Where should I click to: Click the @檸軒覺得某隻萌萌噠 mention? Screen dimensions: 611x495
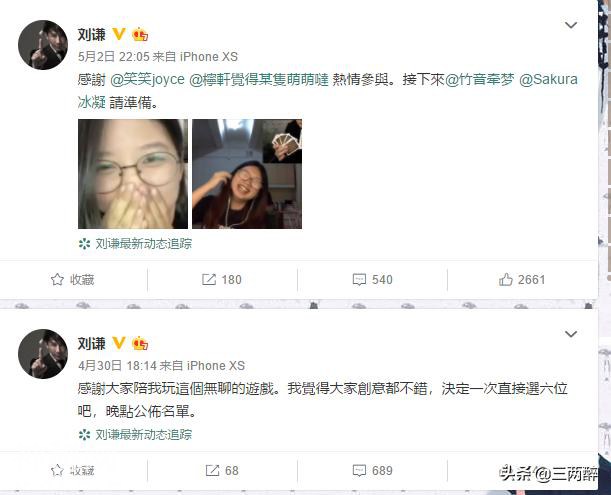[259, 80]
